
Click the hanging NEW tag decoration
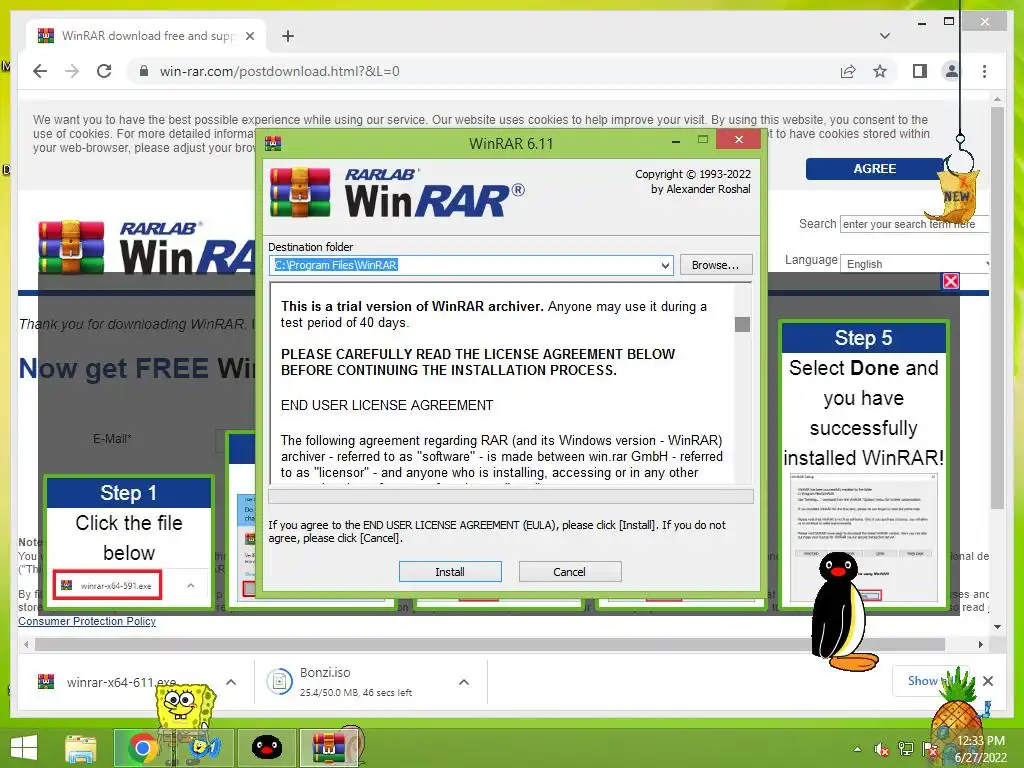(954, 195)
